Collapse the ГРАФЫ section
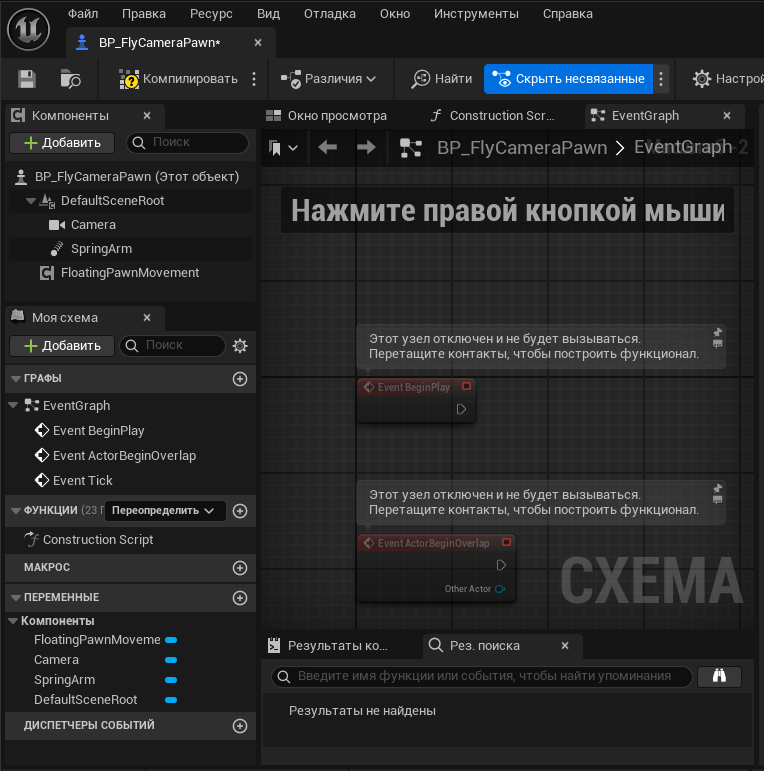The width and height of the screenshot is (764, 771). click(x=16, y=379)
